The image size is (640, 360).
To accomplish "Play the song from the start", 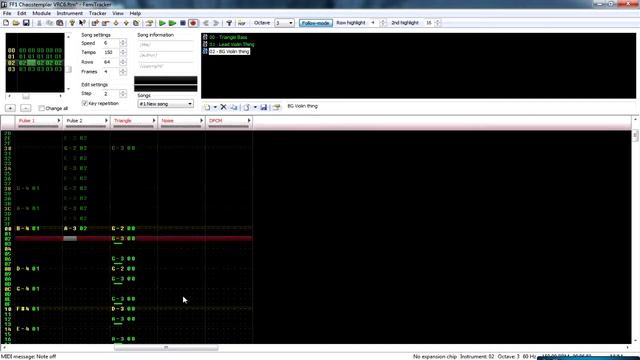I will (162, 23).
